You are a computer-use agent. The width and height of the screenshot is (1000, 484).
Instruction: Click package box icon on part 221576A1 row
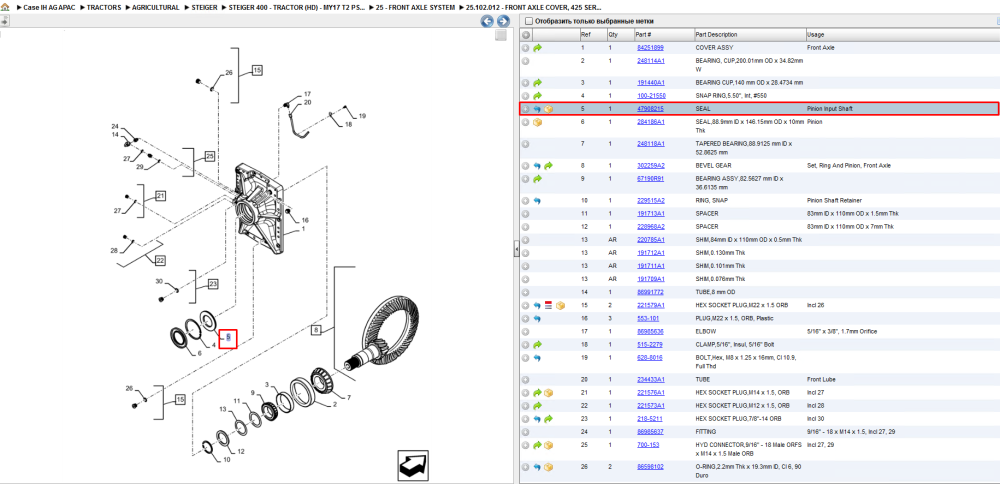(x=548, y=393)
